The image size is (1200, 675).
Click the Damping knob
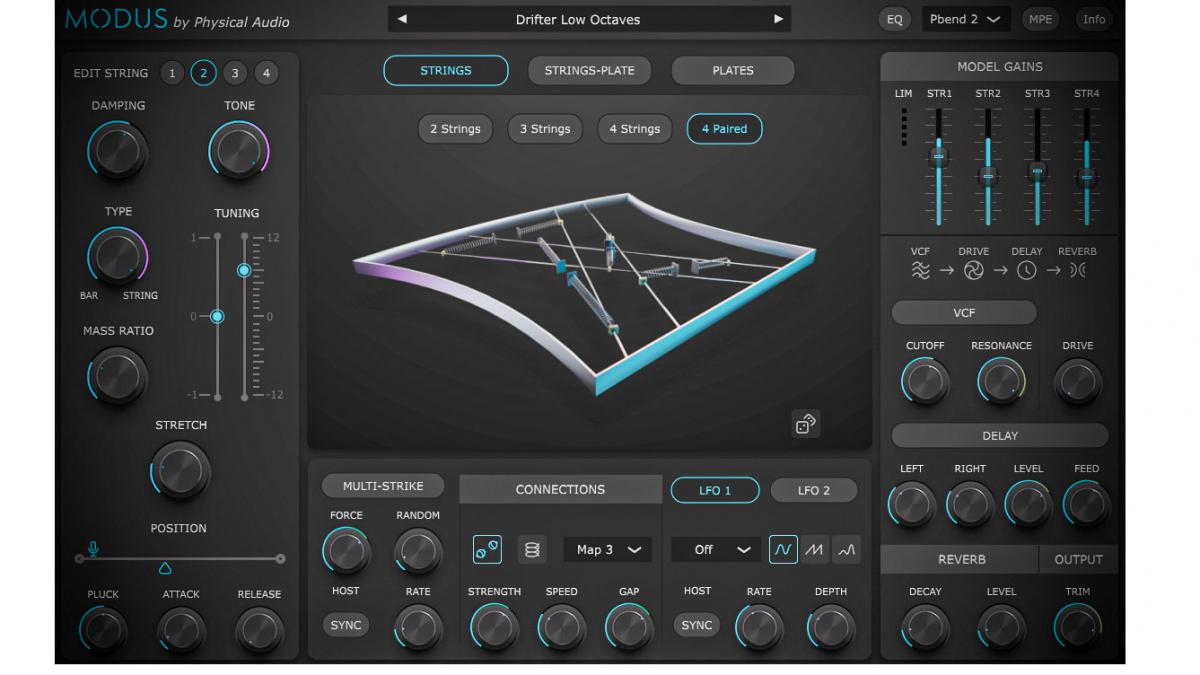click(x=118, y=151)
